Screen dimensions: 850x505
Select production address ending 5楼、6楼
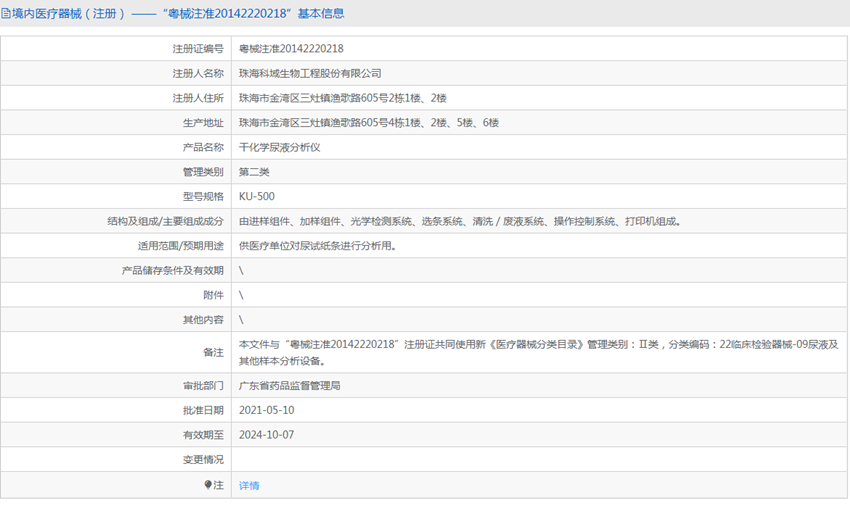[x=369, y=122]
